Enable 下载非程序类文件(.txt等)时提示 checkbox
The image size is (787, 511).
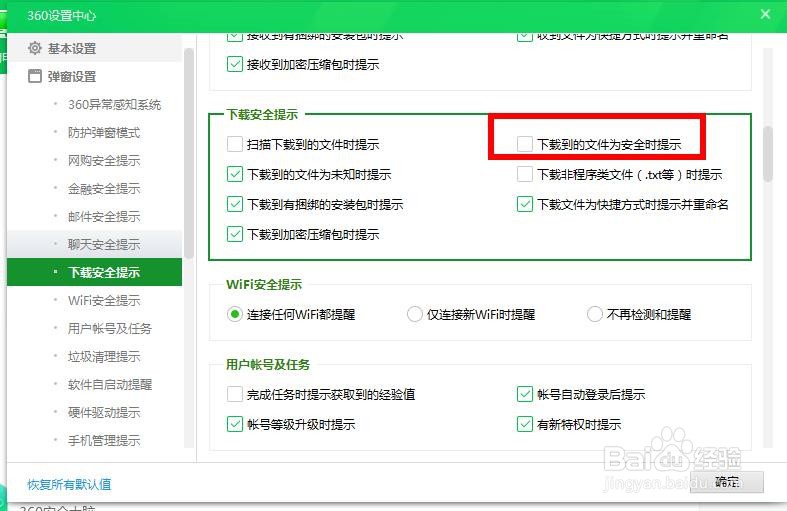[x=524, y=174]
